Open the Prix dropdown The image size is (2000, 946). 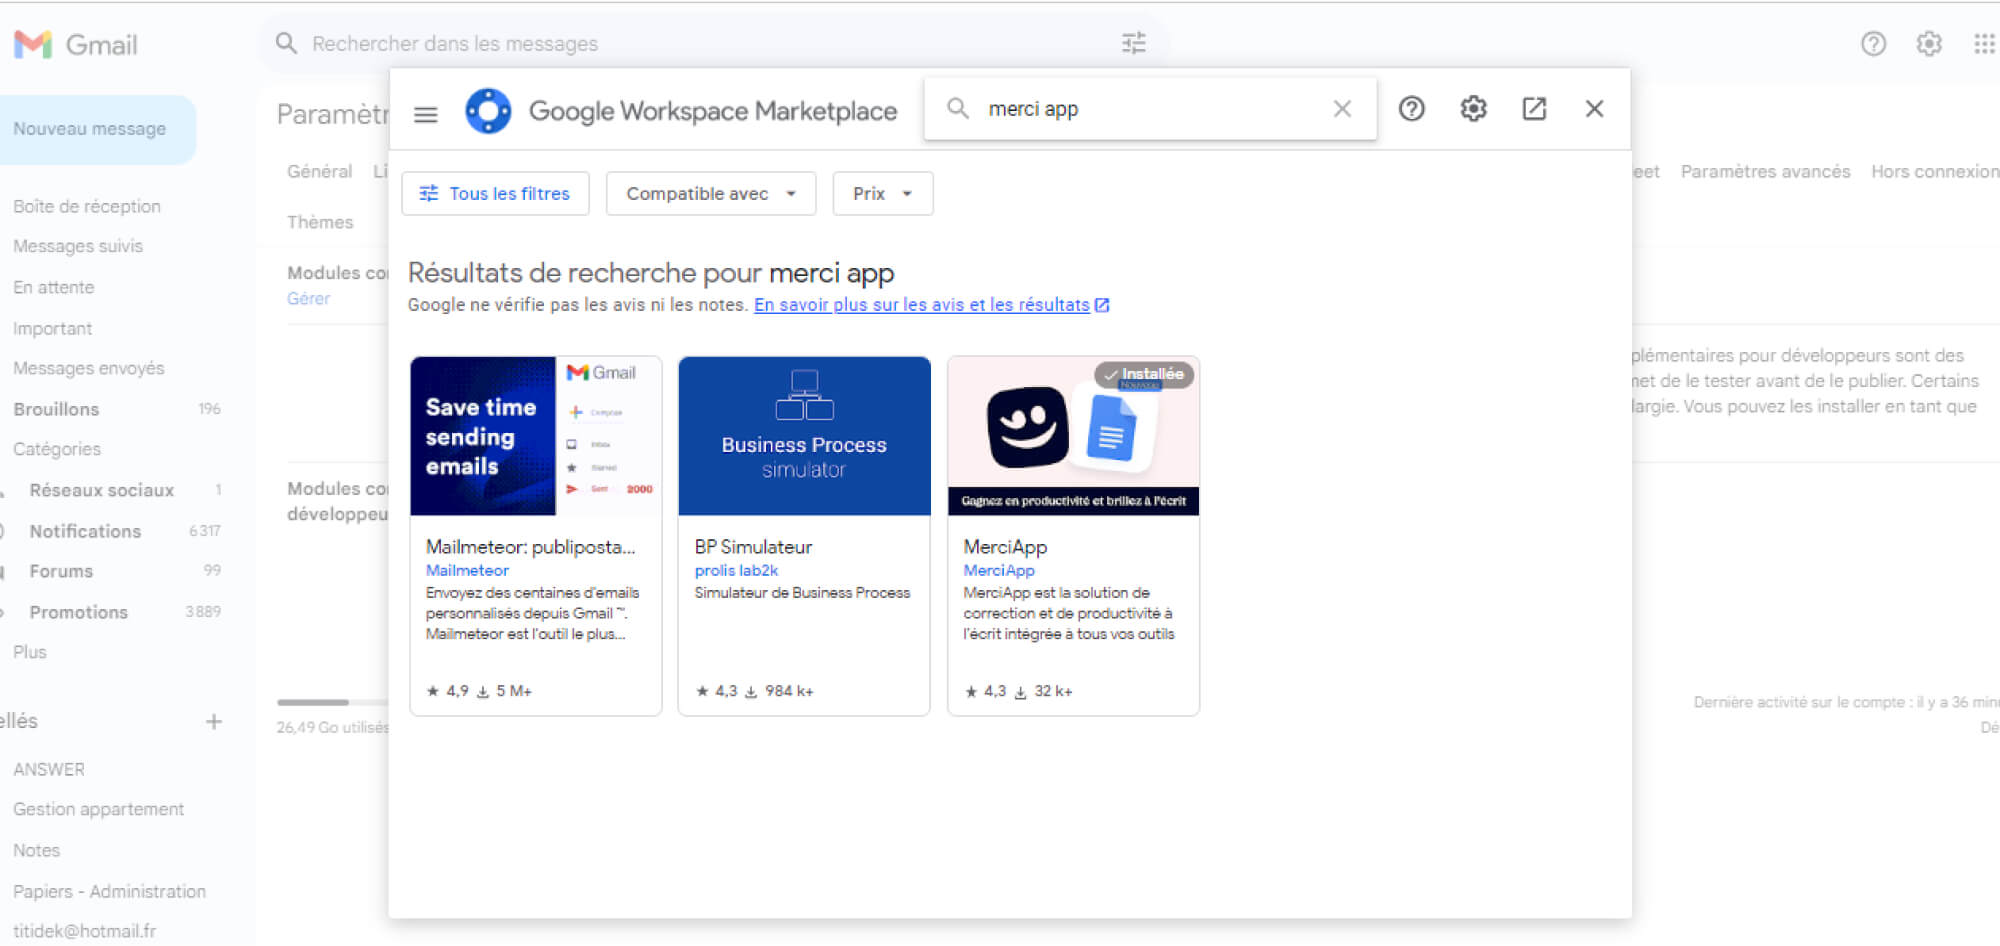pos(882,193)
